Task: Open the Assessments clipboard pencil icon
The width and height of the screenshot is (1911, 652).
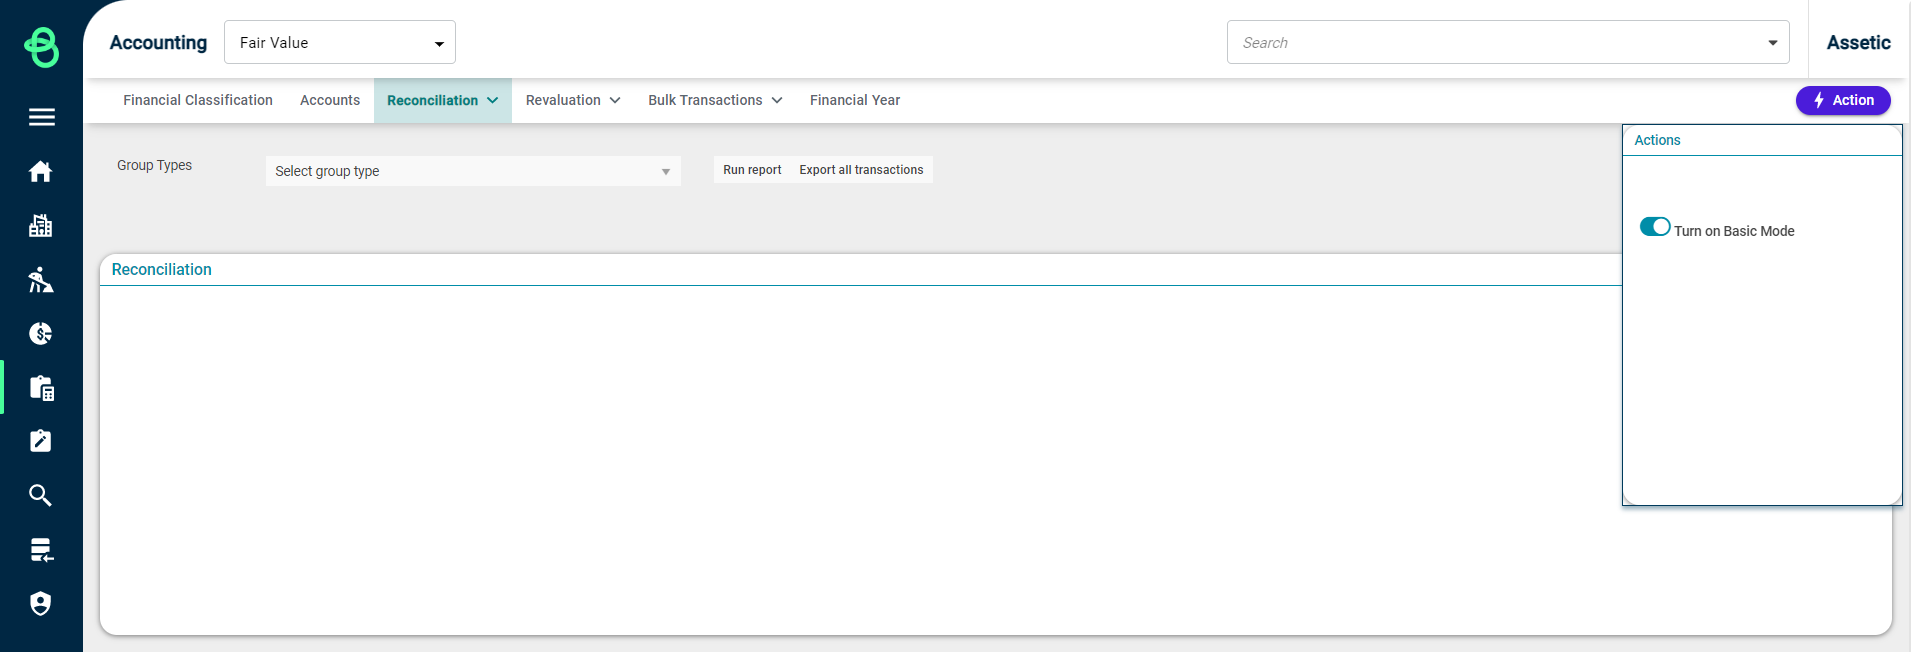Action: 41,441
